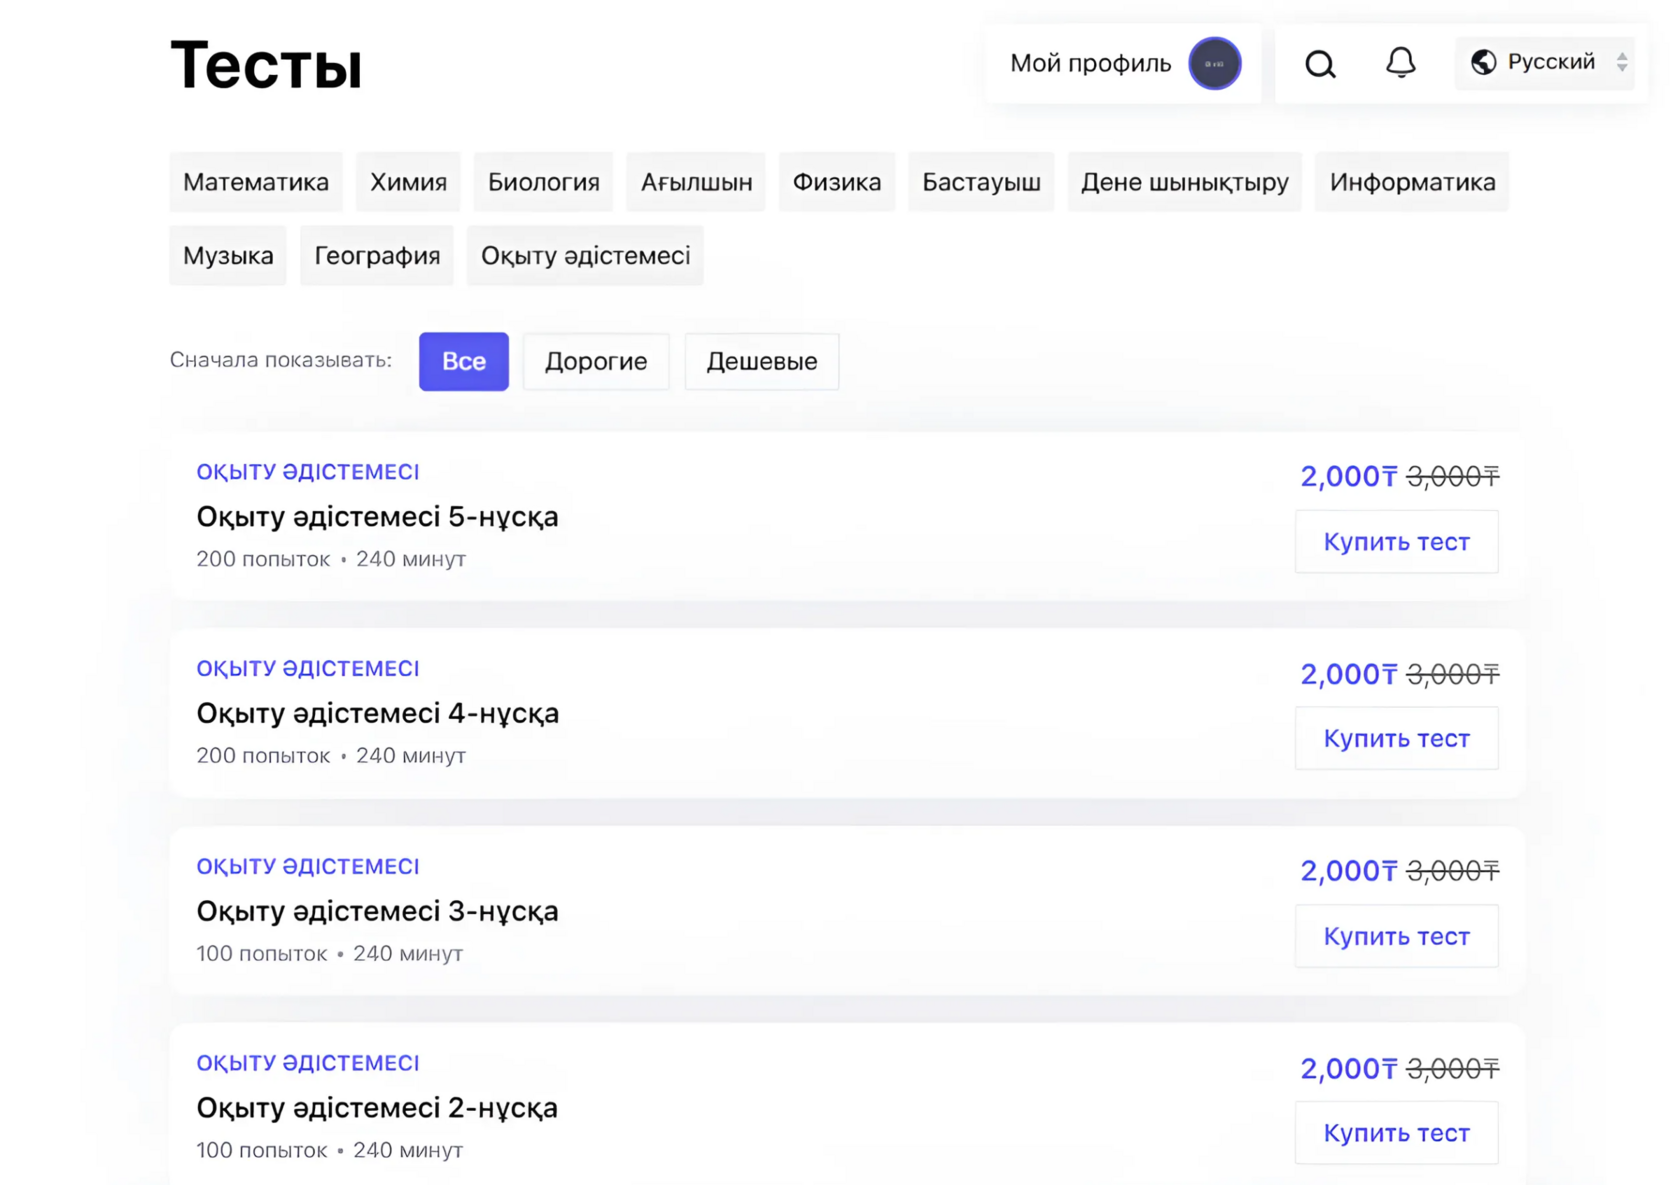Click the globe icon in language selector
Screen dimensions: 1680x1185
(x=1483, y=62)
